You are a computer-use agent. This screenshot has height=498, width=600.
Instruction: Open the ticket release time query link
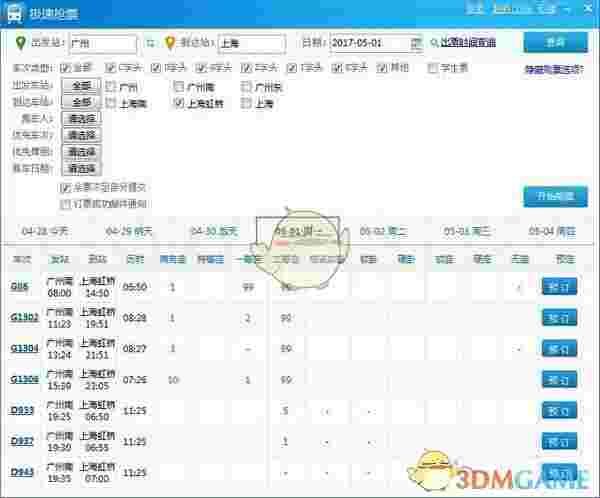point(468,42)
